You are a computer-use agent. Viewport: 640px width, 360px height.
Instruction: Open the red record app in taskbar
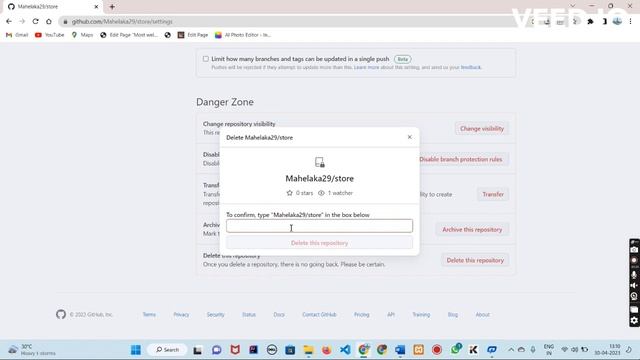[437, 350]
